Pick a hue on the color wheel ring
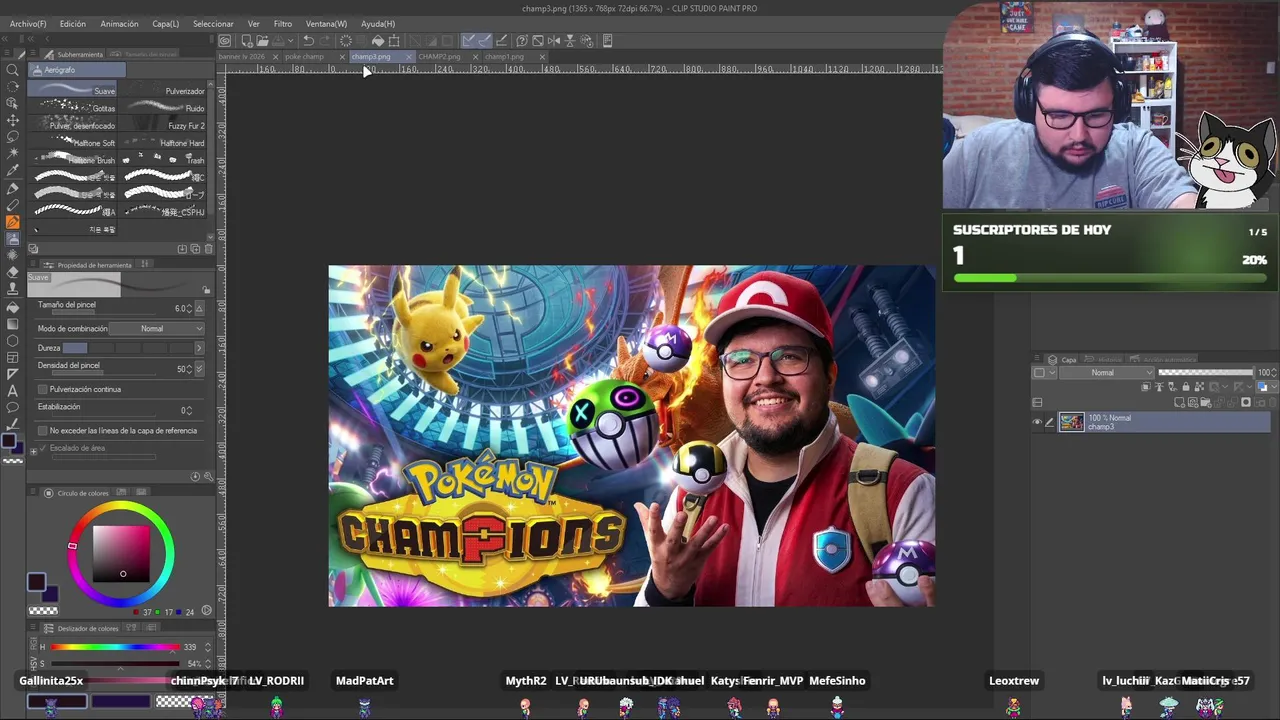The height and width of the screenshot is (720, 1280). coord(121,507)
